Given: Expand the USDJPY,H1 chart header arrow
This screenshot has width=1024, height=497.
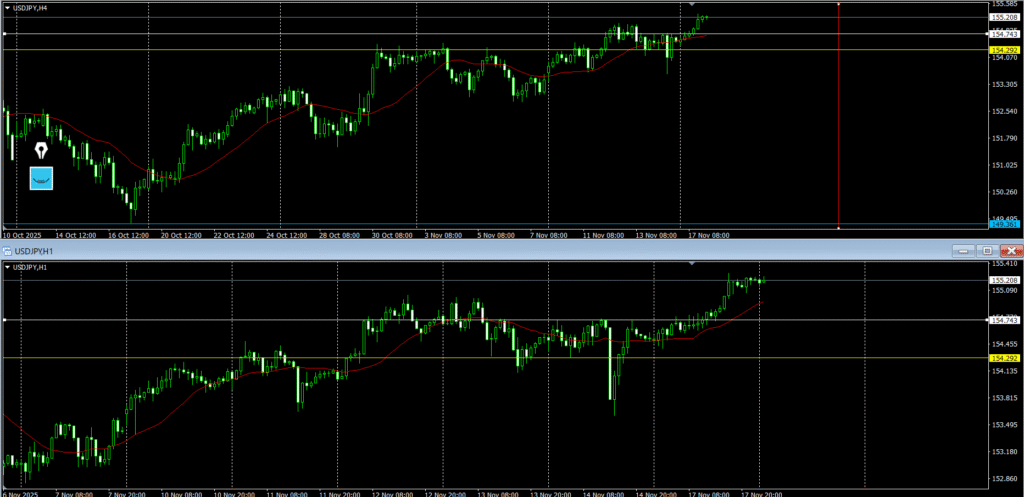Looking at the screenshot, I should (x=8, y=267).
